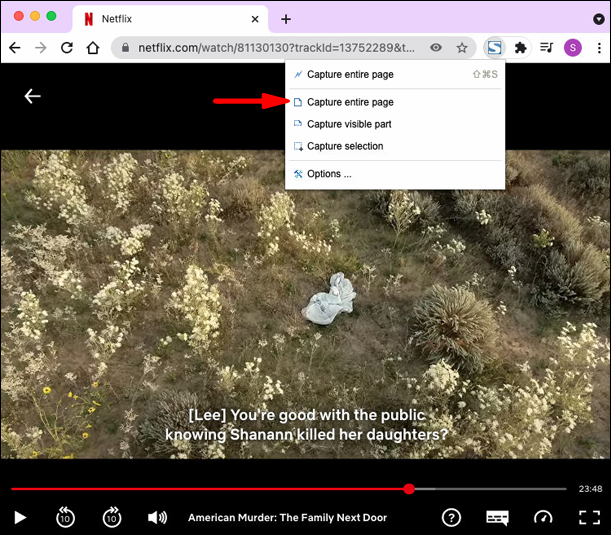
Task: Play the video
Action: click(20, 518)
